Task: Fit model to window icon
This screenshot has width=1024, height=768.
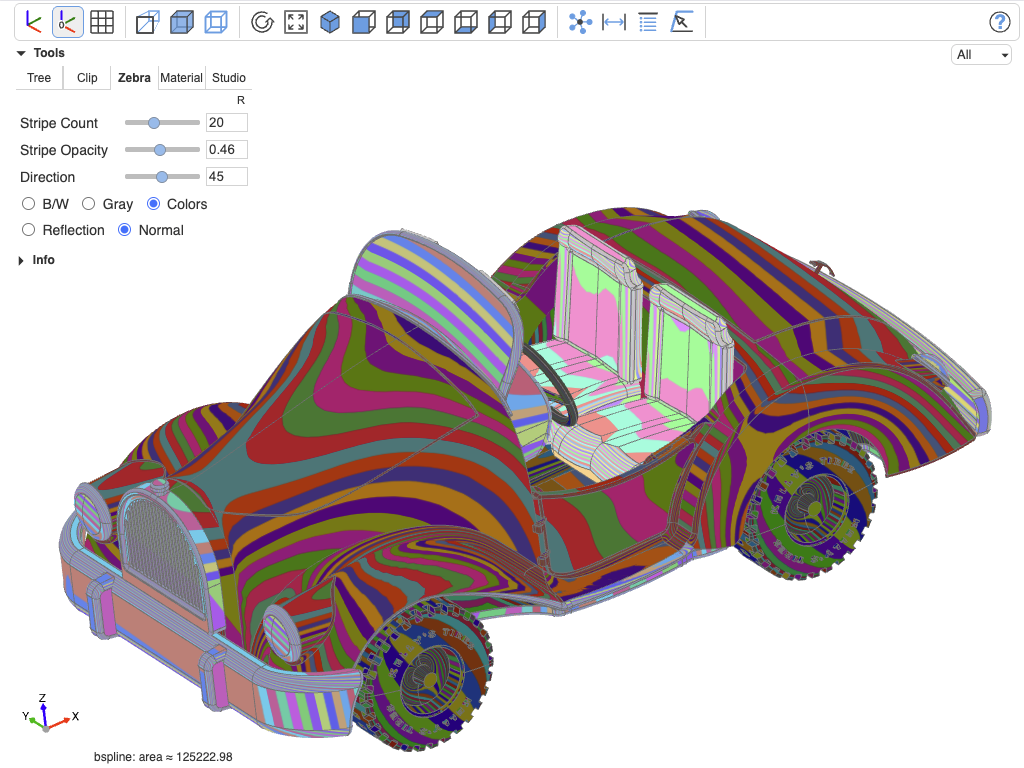Action: pos(296,22)
